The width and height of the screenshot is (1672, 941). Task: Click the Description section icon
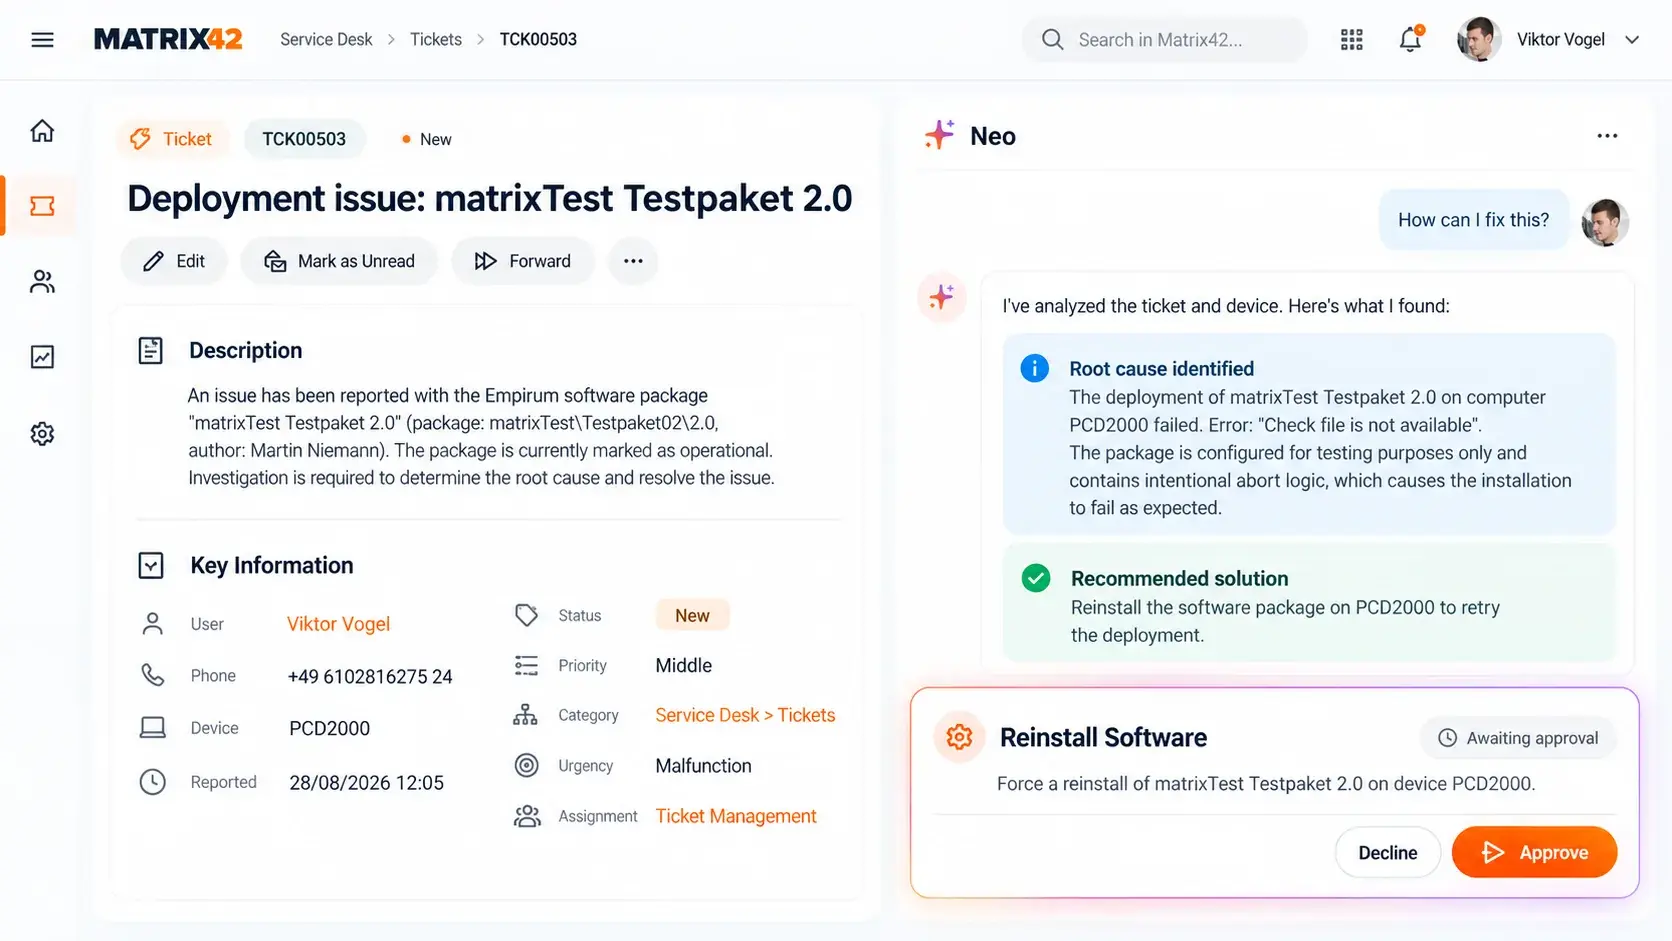pos(150,350)
